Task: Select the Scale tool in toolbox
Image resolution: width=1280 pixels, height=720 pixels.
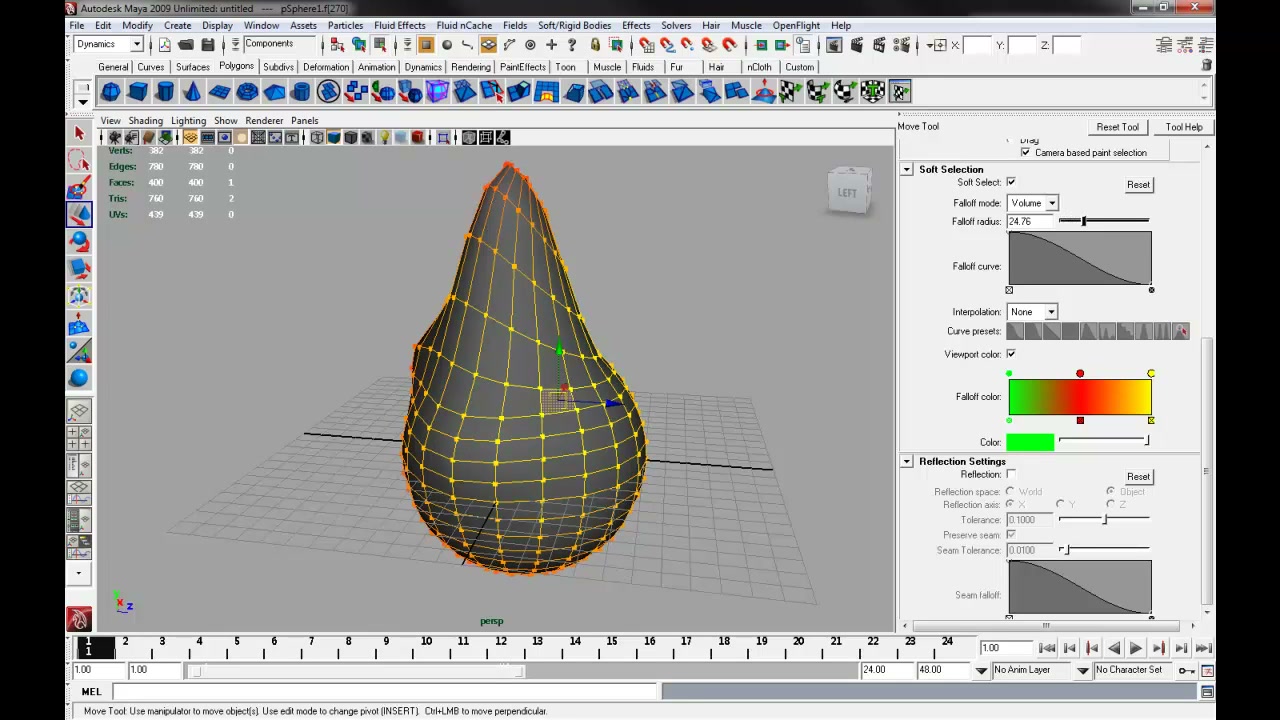Action: tap(79, 269)
